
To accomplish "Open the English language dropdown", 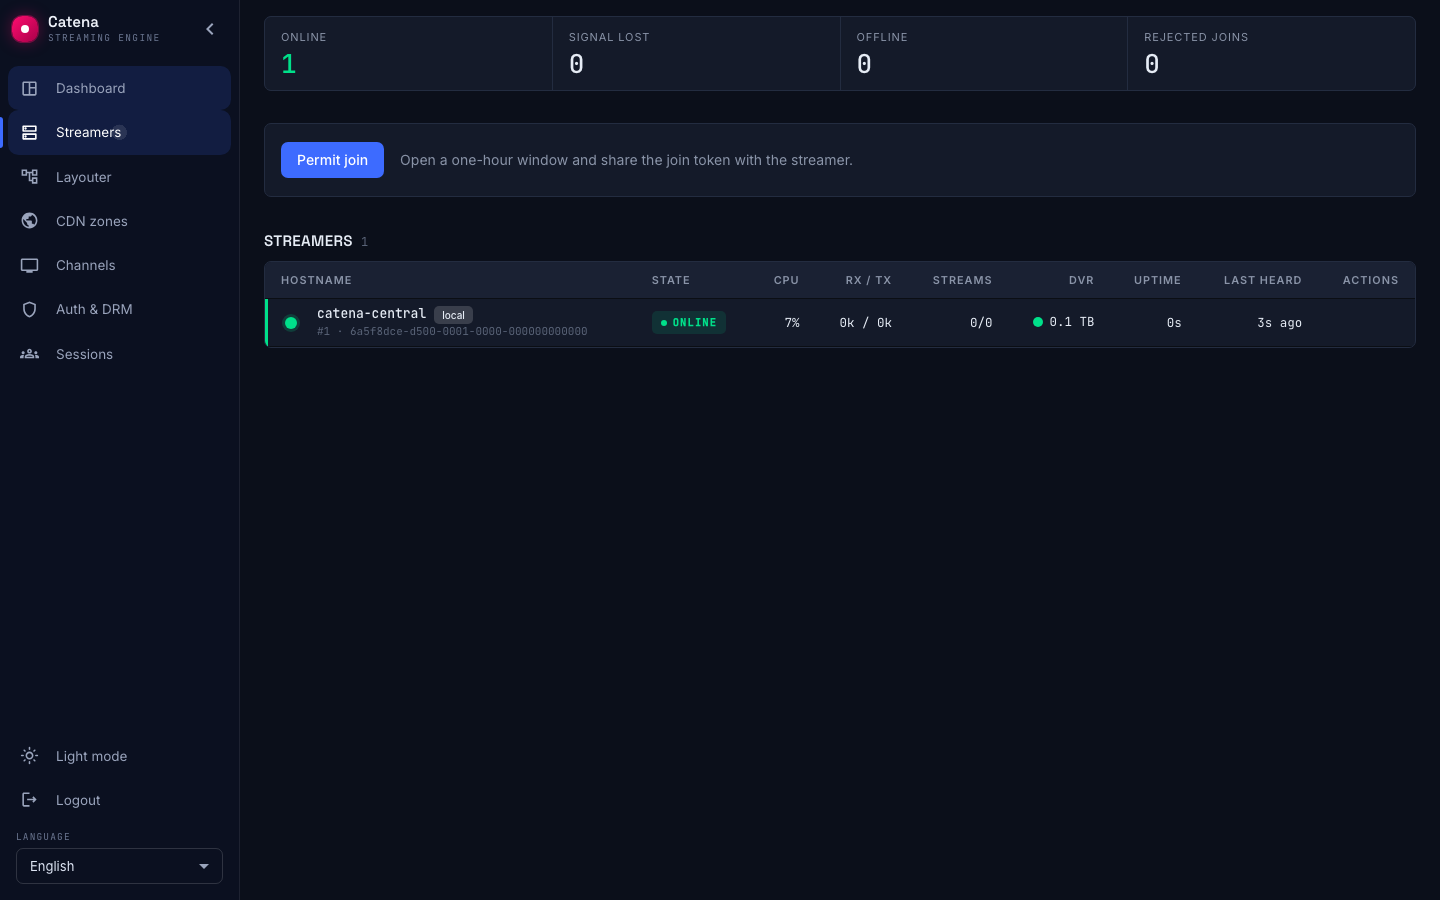I will coord(119,866).
